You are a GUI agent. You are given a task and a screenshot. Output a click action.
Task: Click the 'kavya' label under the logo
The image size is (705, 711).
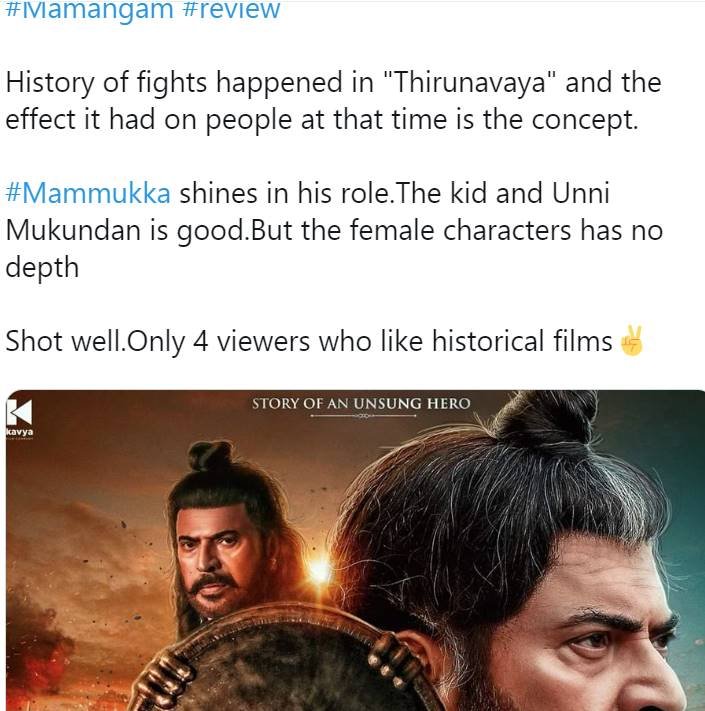pyautogui.click(x=19, y=432)
